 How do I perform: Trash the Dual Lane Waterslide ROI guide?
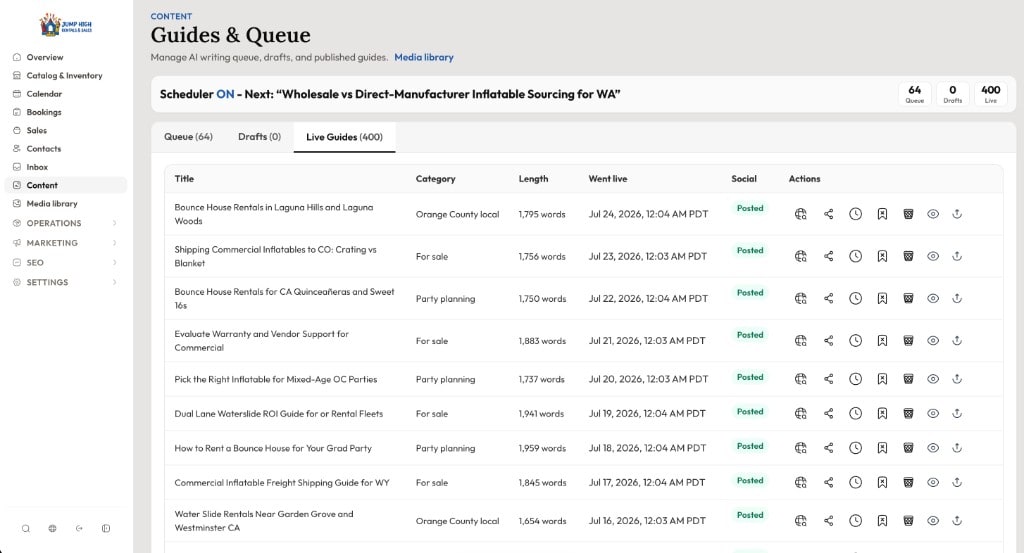click(x=908, y=413)
